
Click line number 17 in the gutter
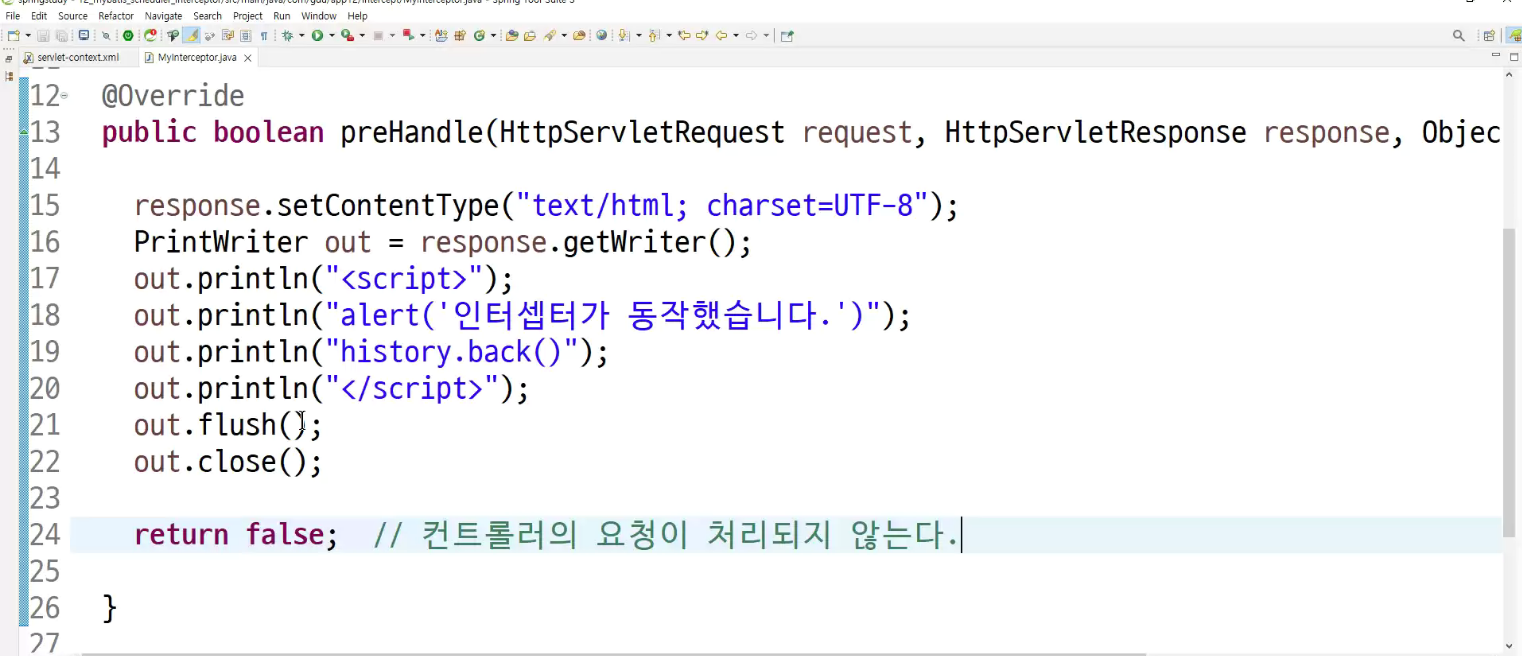(45, 279)
